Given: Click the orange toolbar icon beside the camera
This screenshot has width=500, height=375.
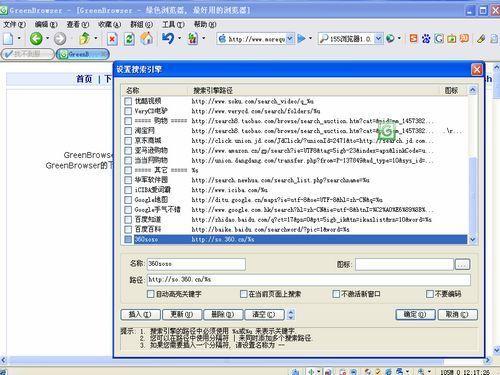Looking at the screenshot, I should point(464,38).
